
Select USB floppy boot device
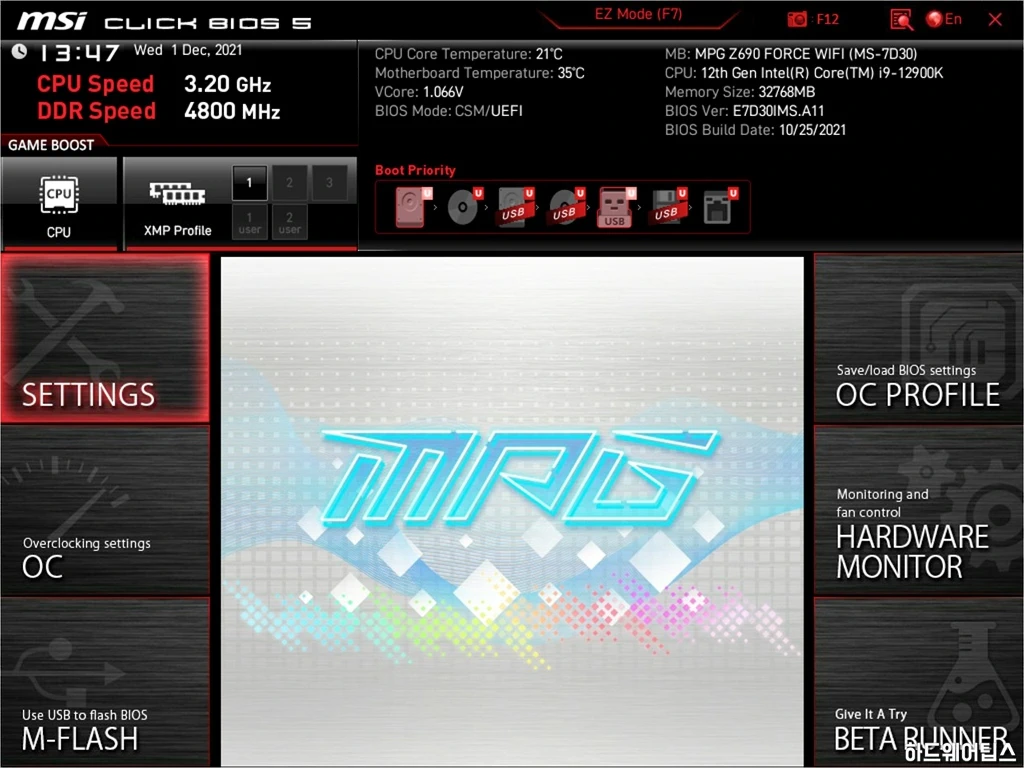(x=668, y=207)
